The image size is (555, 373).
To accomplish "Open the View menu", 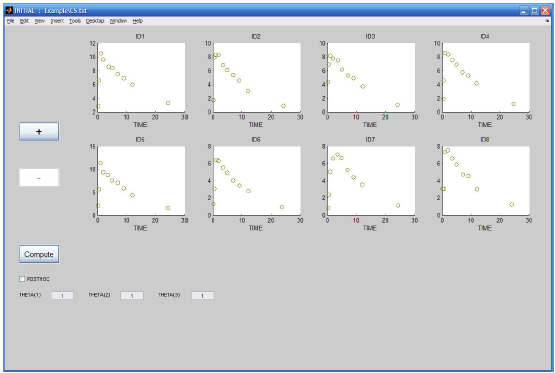I will [40, 21].
